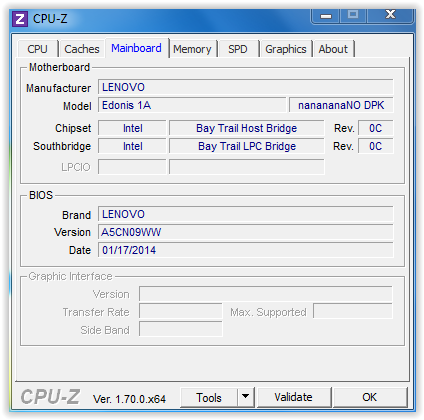
Task: Click the Ver. 1.70.0.x64 version text
Action: (x=129, y=399)
